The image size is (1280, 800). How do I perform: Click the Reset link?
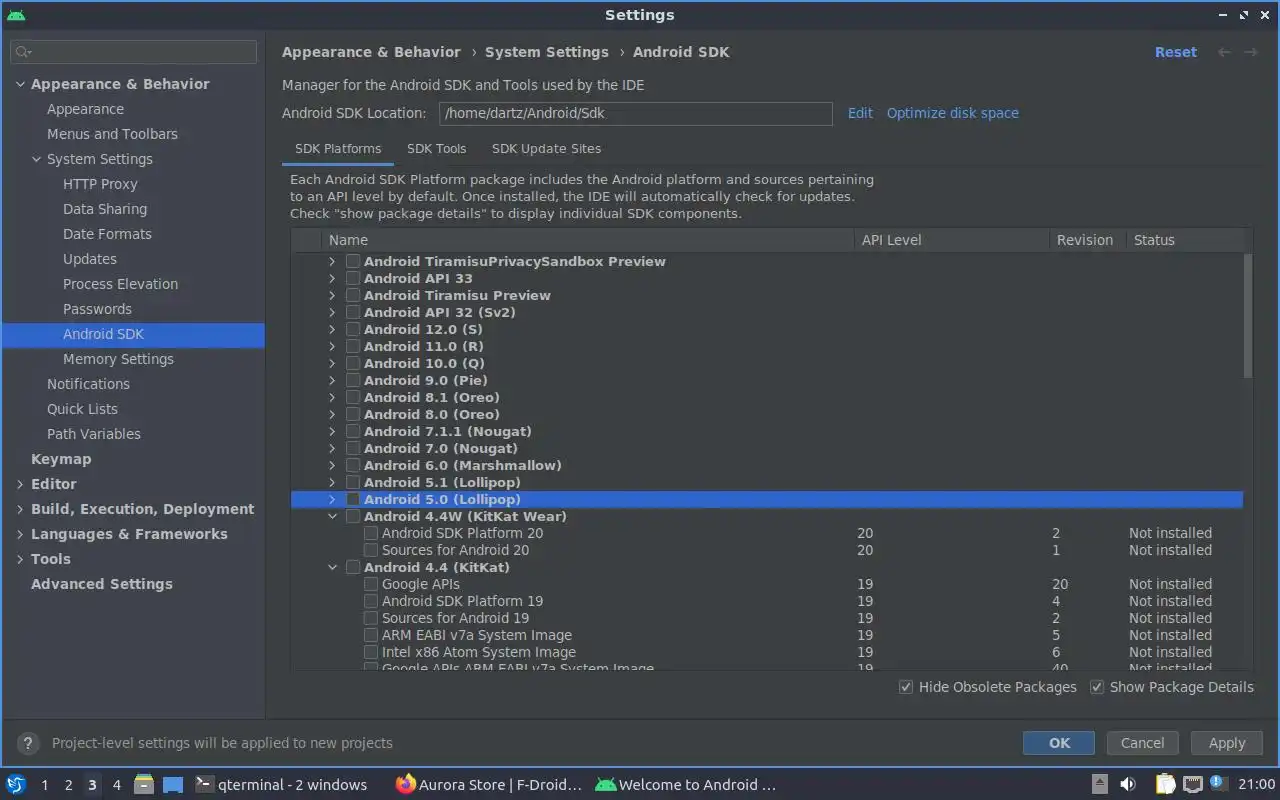pyautogui.click(x=1175, y=52)
